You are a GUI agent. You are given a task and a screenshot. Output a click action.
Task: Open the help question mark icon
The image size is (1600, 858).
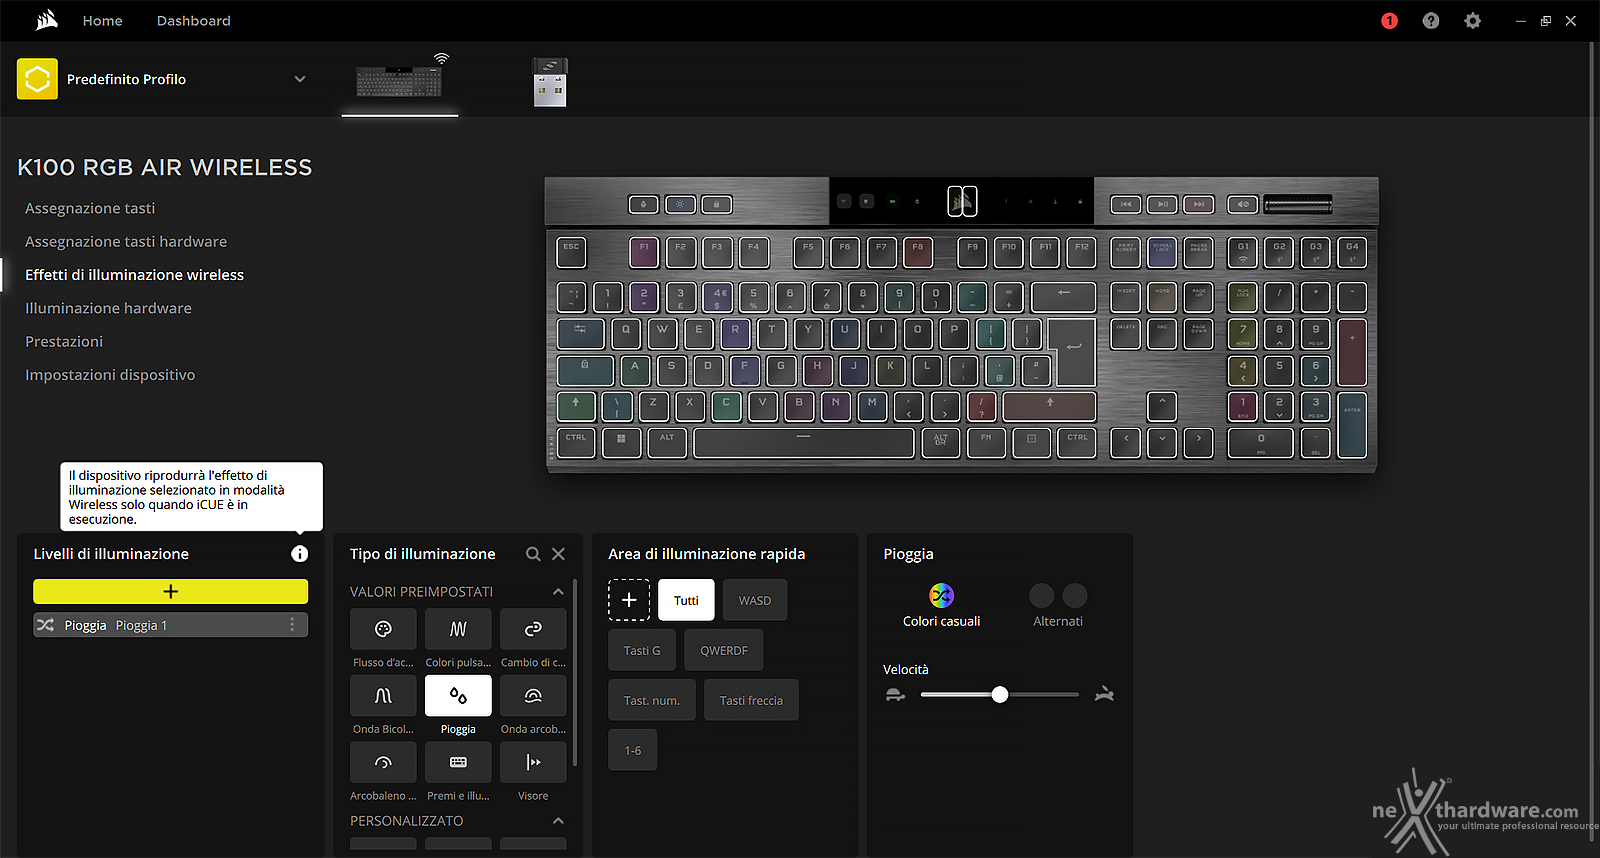tap(1431, 21)
